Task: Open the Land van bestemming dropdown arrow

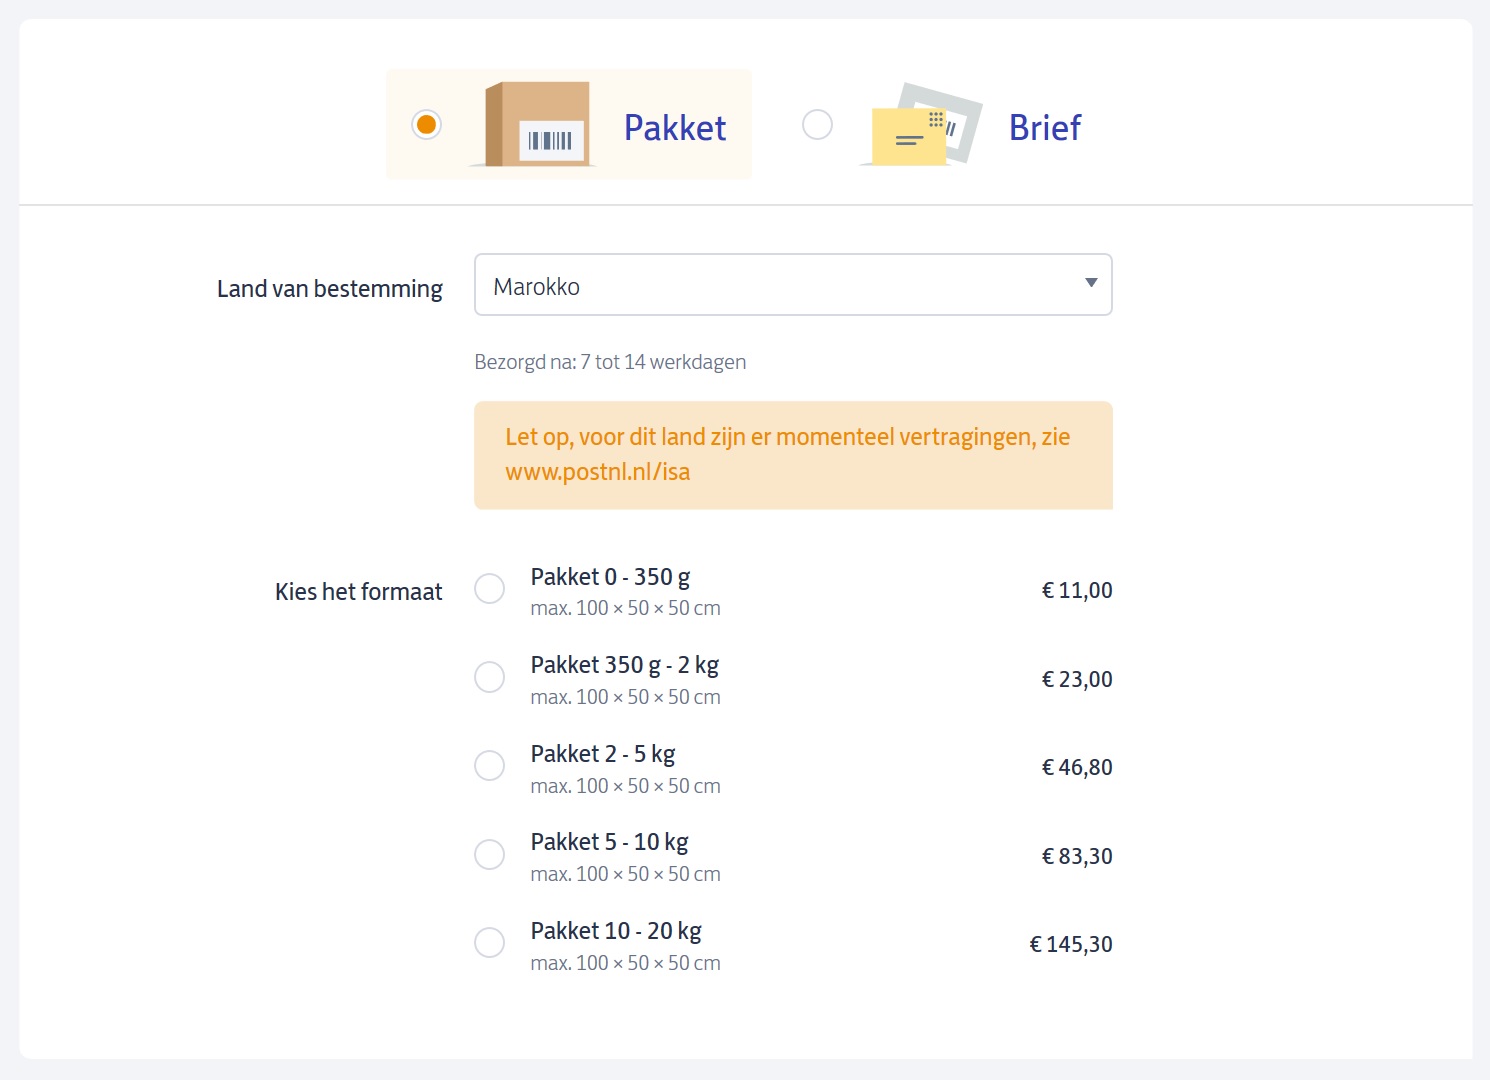Action: (1091, 284)
